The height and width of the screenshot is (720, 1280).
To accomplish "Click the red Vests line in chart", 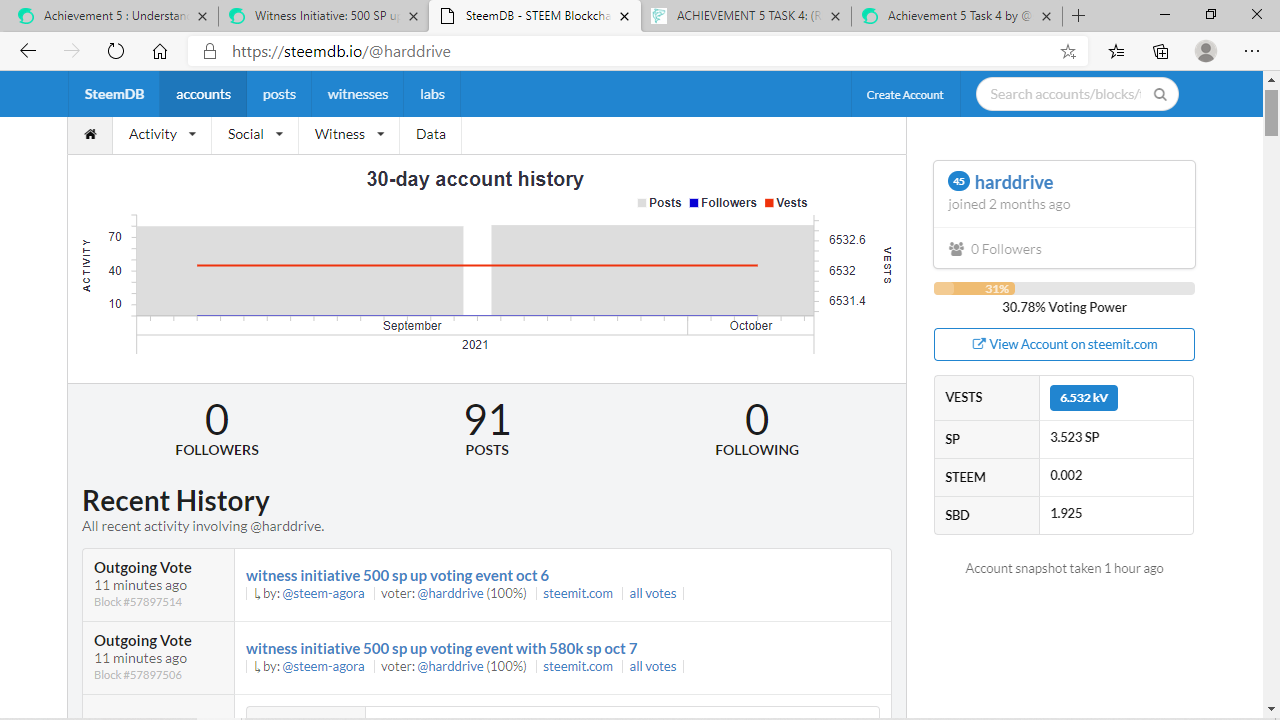I will point(477,265).
